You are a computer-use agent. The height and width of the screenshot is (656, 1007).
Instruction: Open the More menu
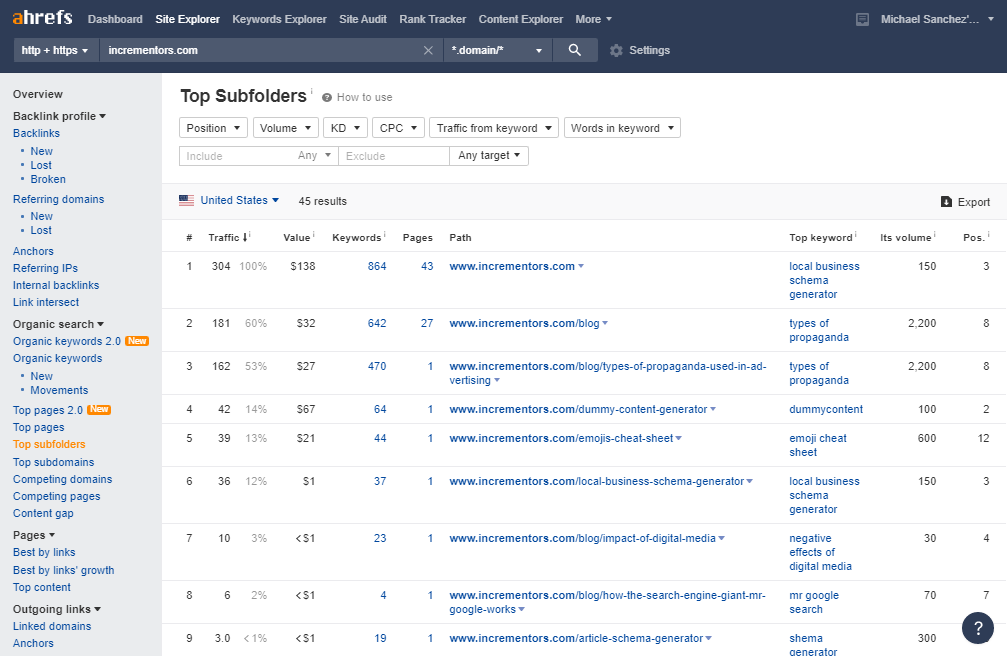click(x=593, y=19)
